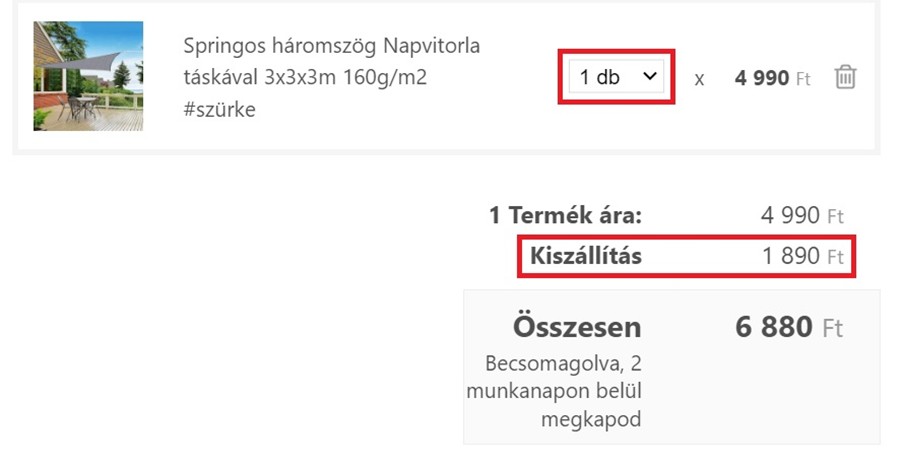Viewport: 903px width, 466px height.
Task: Select the "táskával 3x3x3m 160g/m2" description line
Action: click(x=305, y=77)
